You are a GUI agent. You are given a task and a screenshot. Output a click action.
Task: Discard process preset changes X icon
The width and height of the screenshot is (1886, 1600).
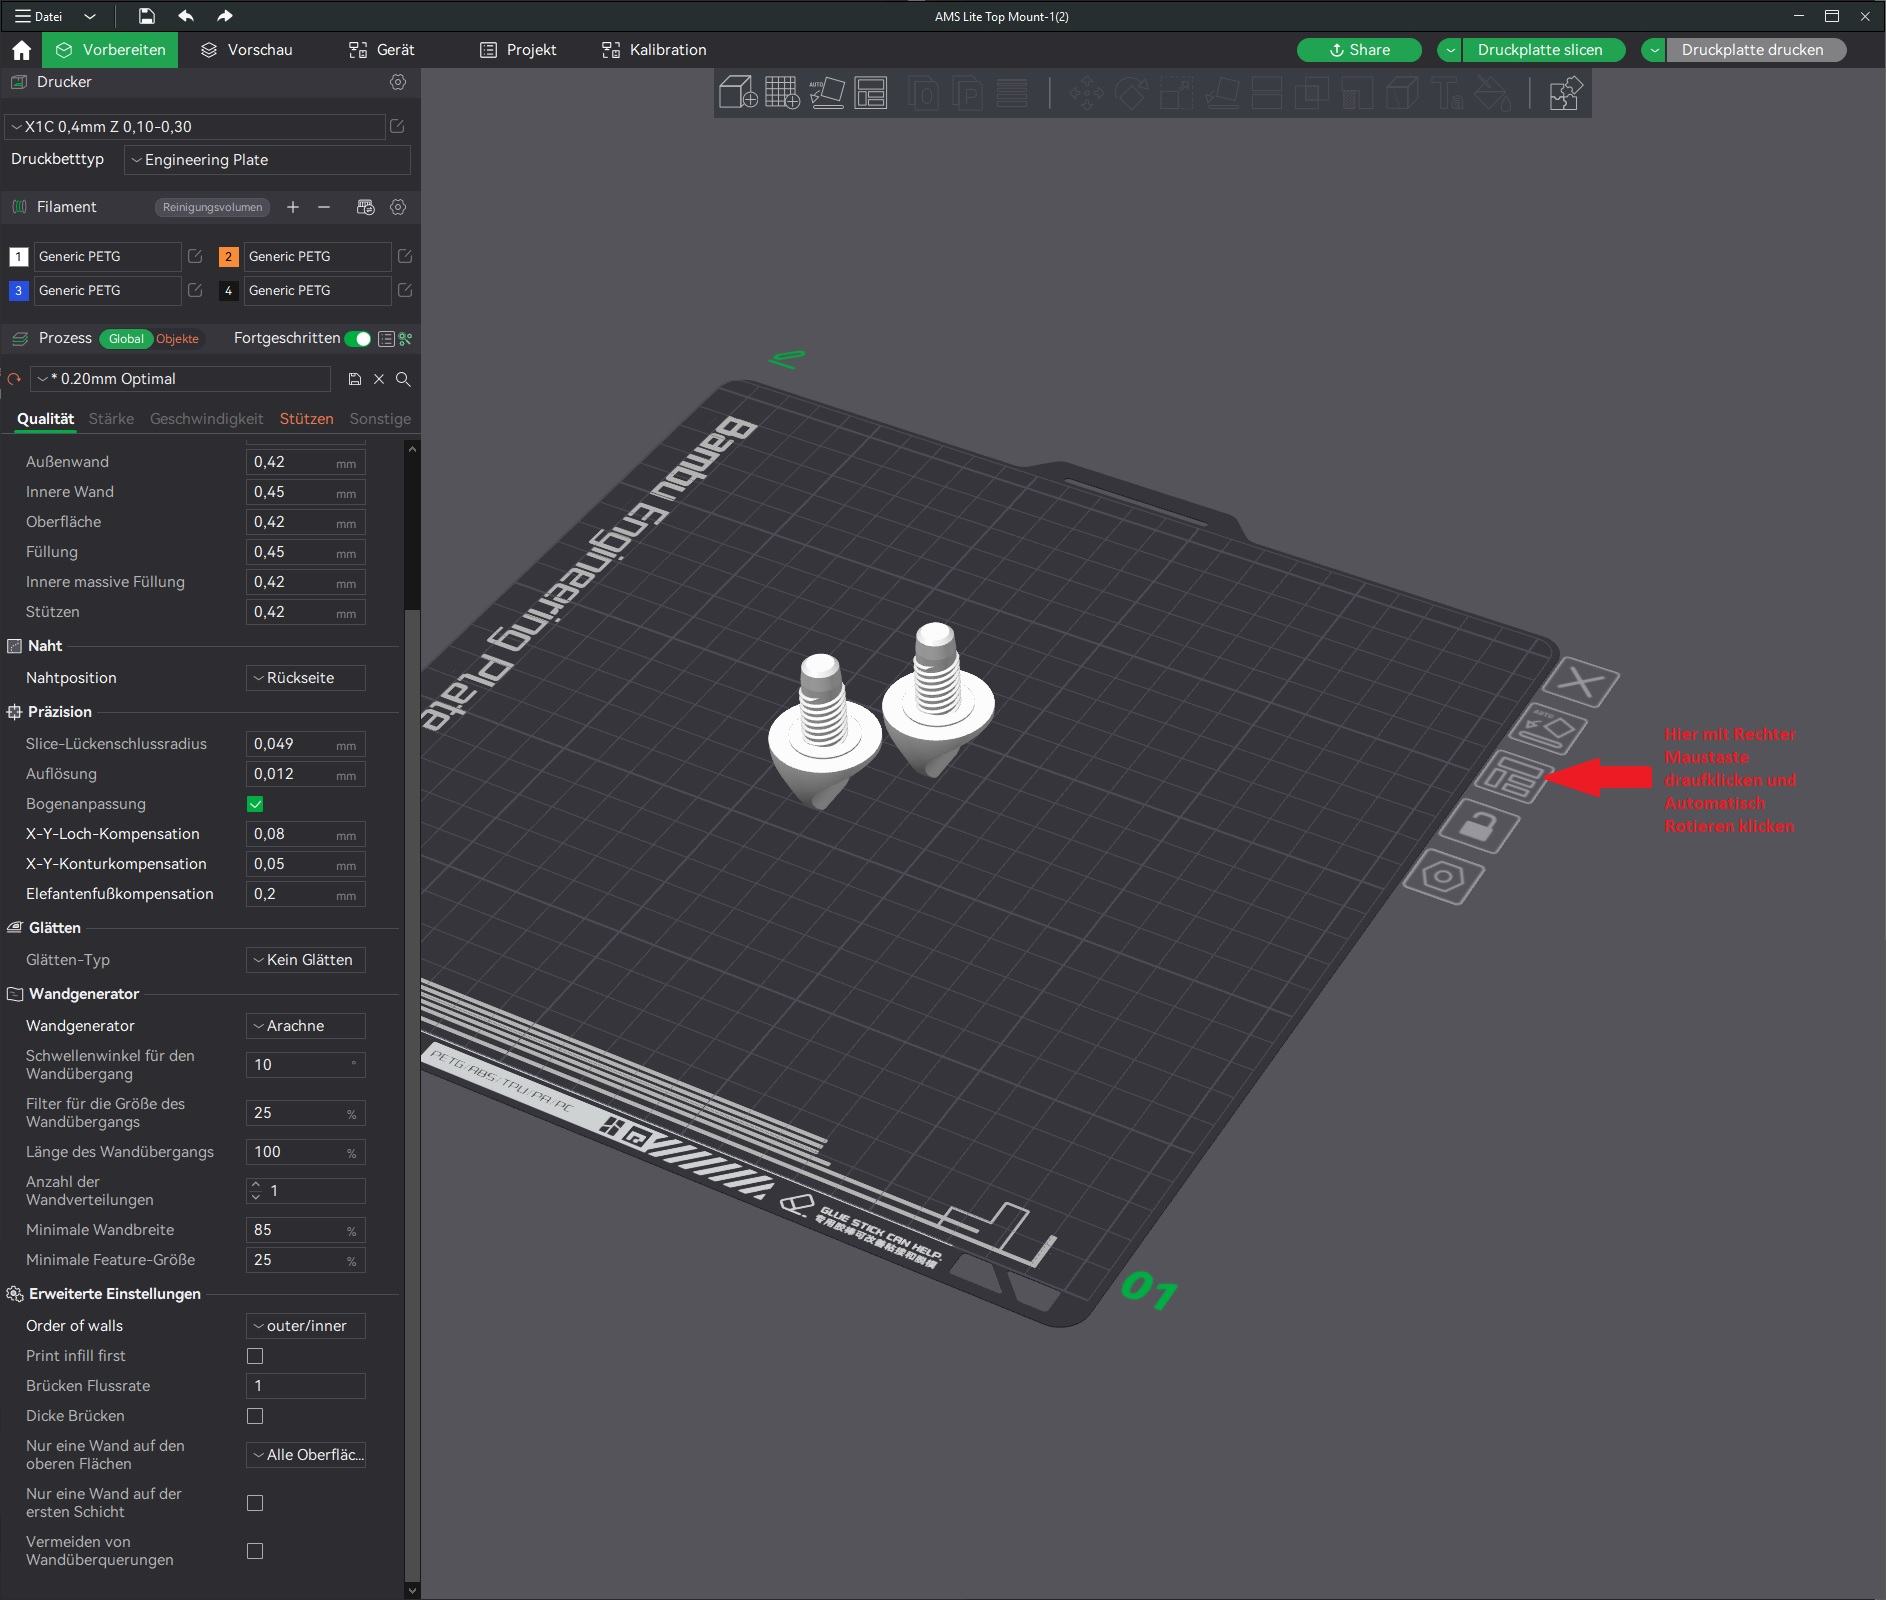pos(379,379)
